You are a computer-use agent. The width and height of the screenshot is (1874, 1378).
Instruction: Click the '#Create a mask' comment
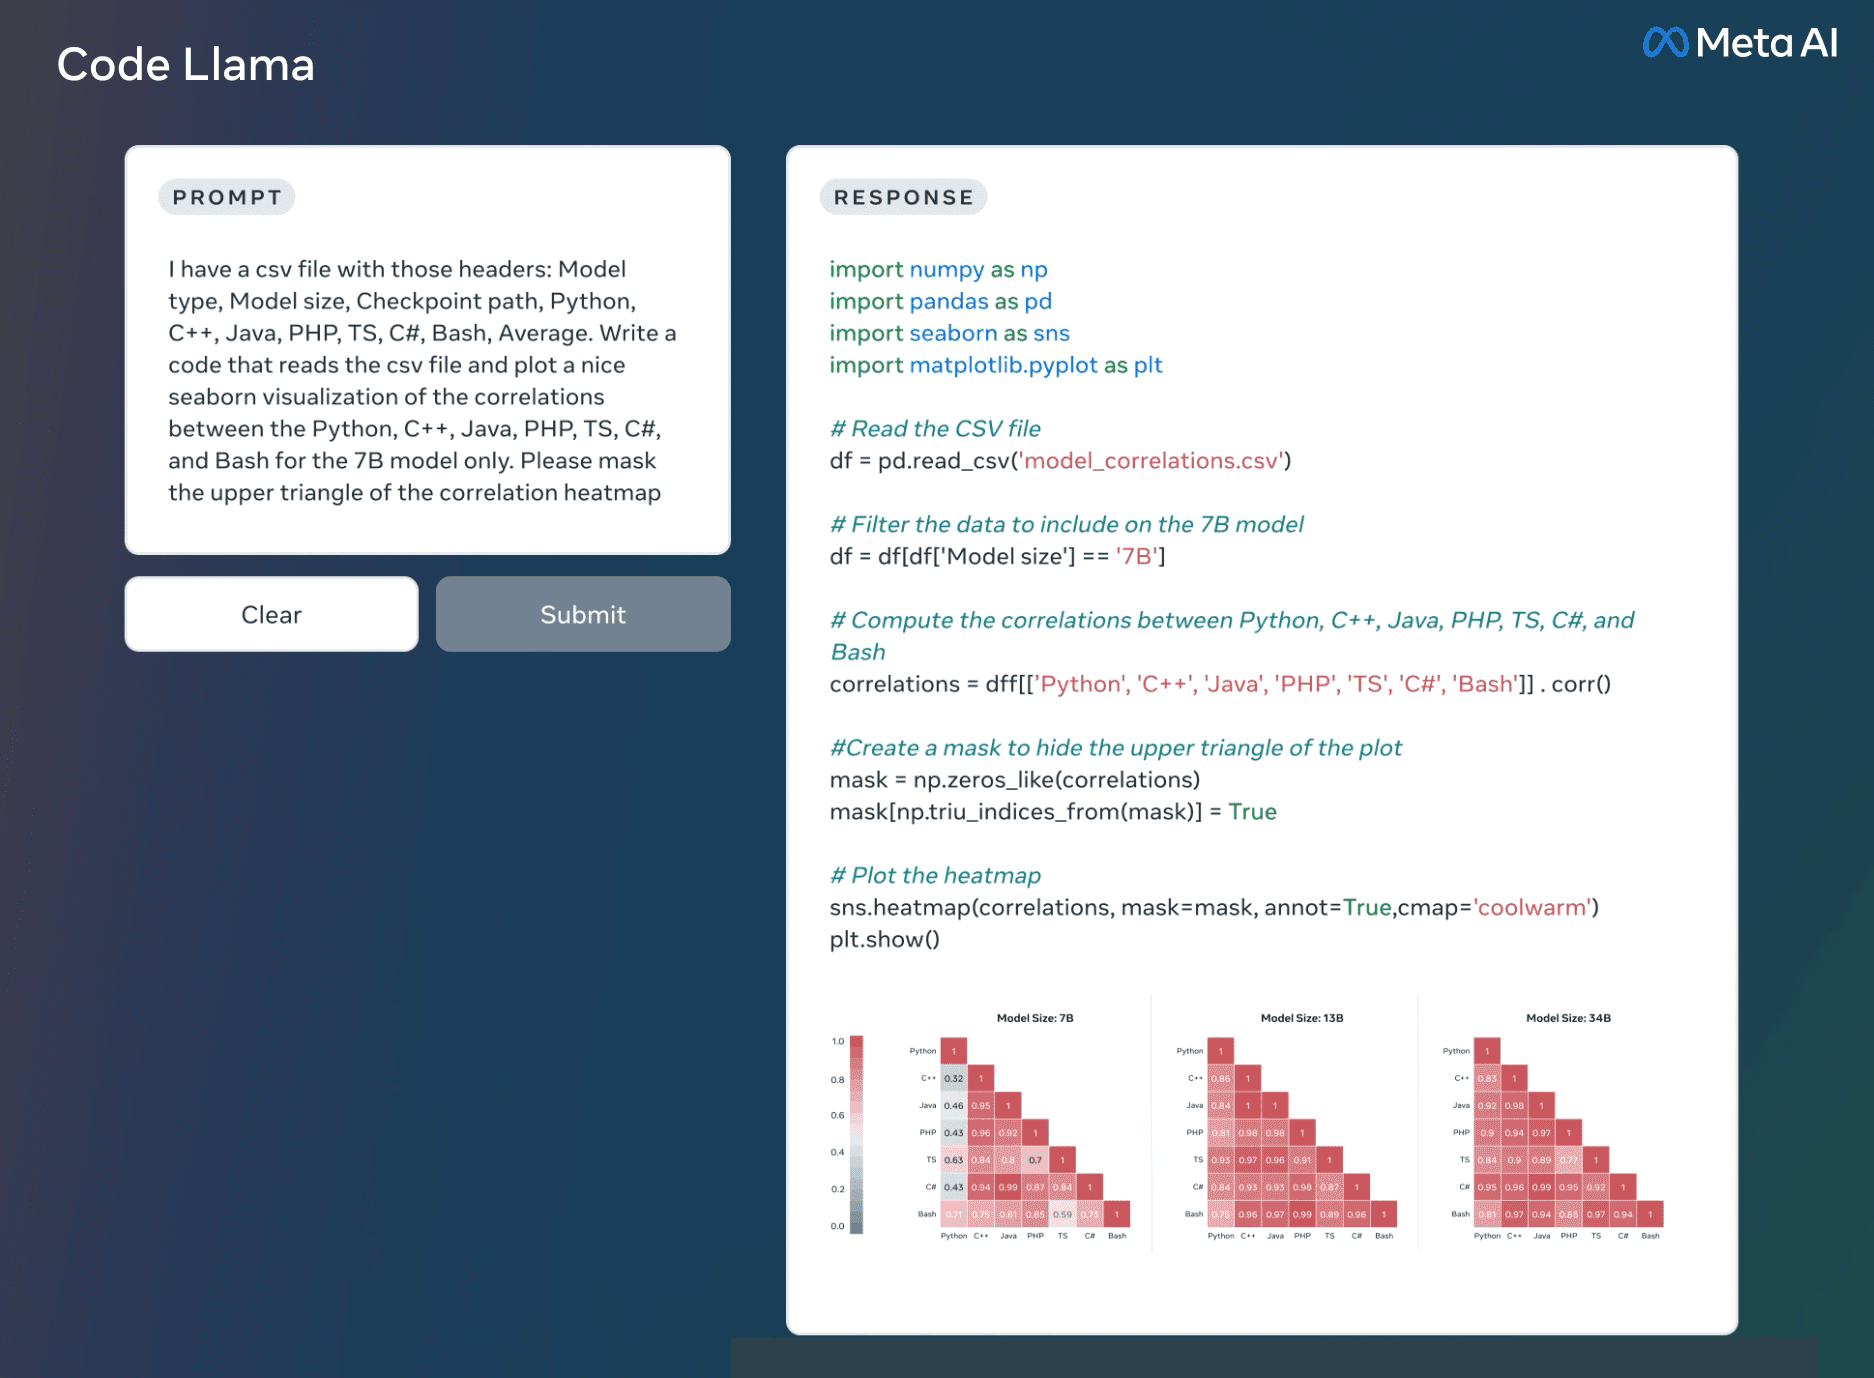coord(1115,748)
